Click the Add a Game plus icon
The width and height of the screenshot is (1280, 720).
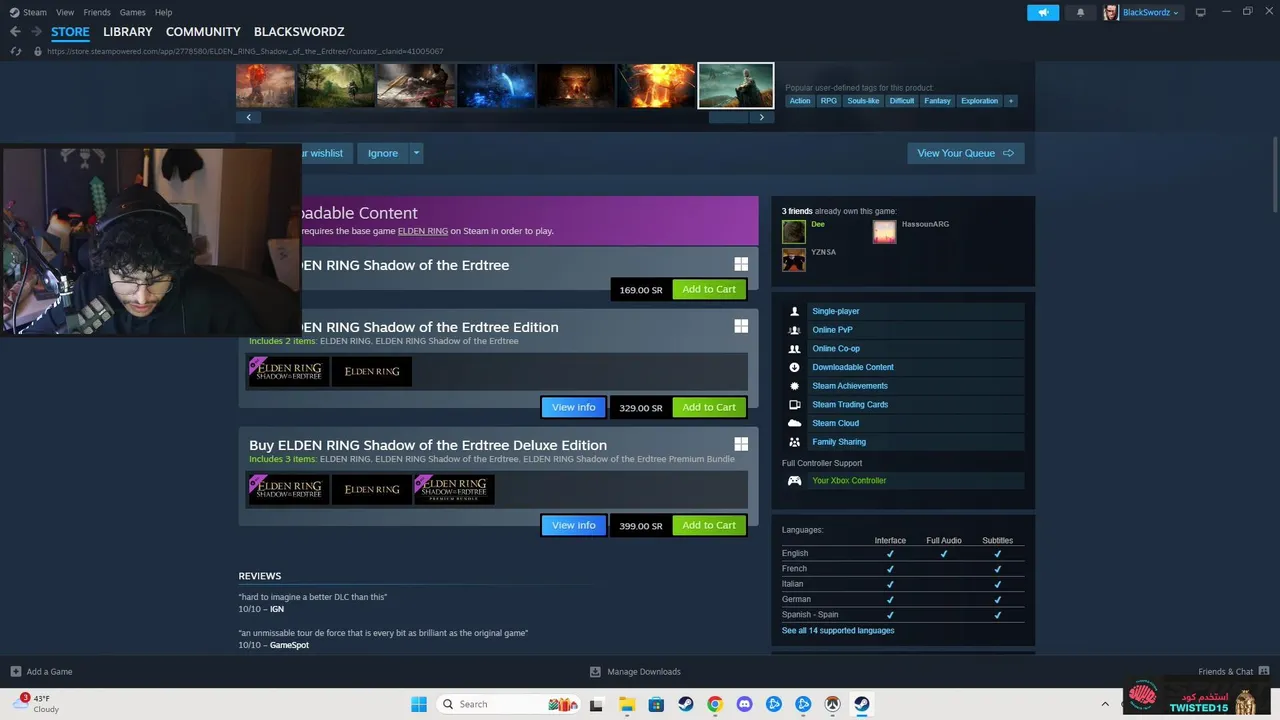pyautogui.click(x=15, y=672)
